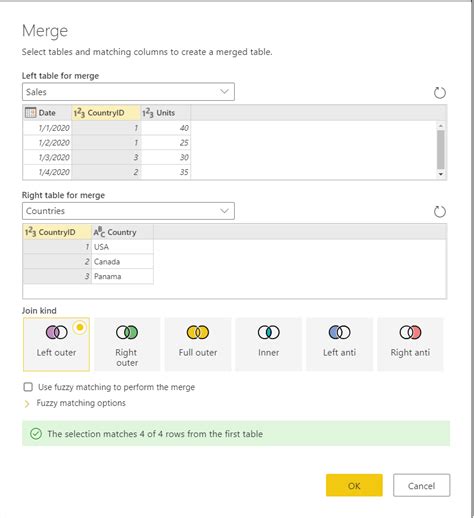Image resolution: width=474 pixels, height=518 pixels.
Task: Choose the Full outer join icon
Action: (198, 332)
